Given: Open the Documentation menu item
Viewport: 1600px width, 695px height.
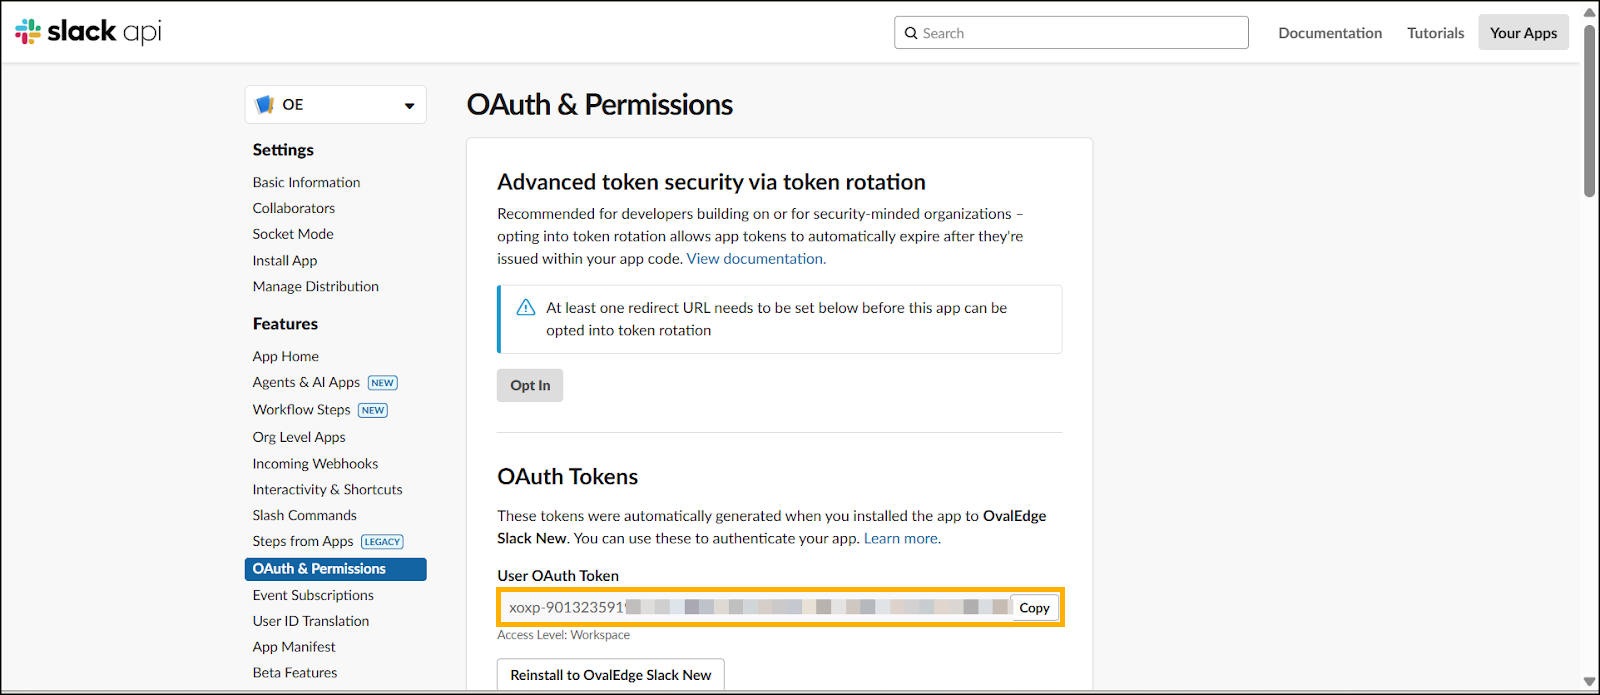Looking at the screenshot, I should [x=1330, y=33].
